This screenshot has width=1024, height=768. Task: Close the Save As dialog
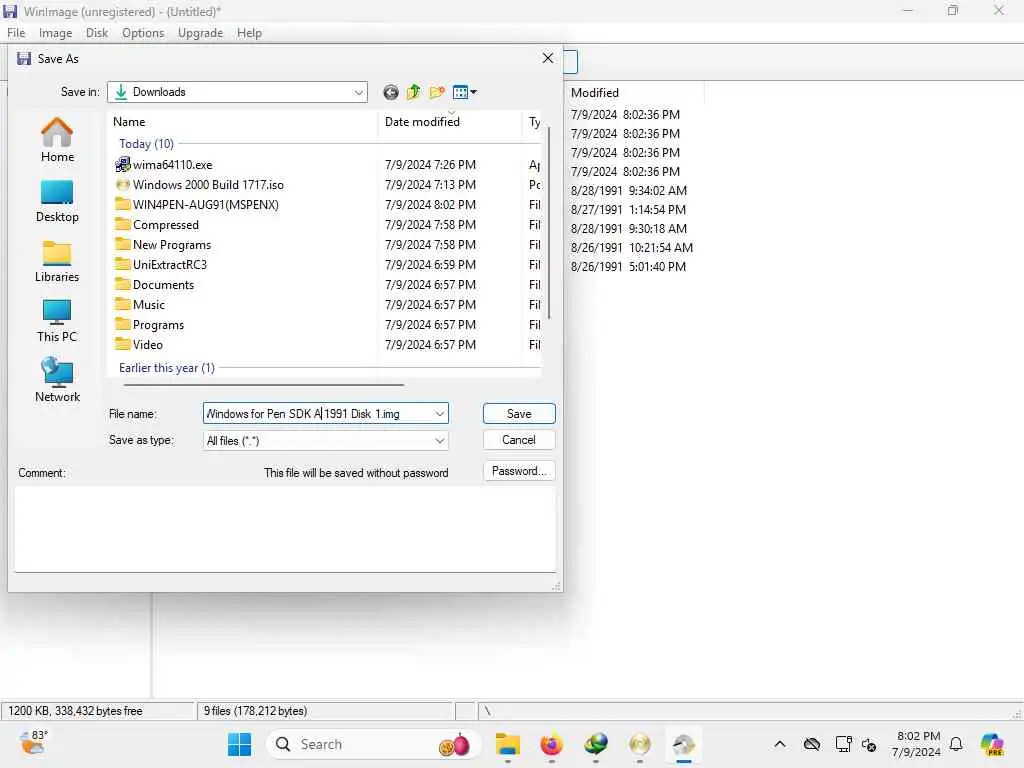tap(548, 58)
